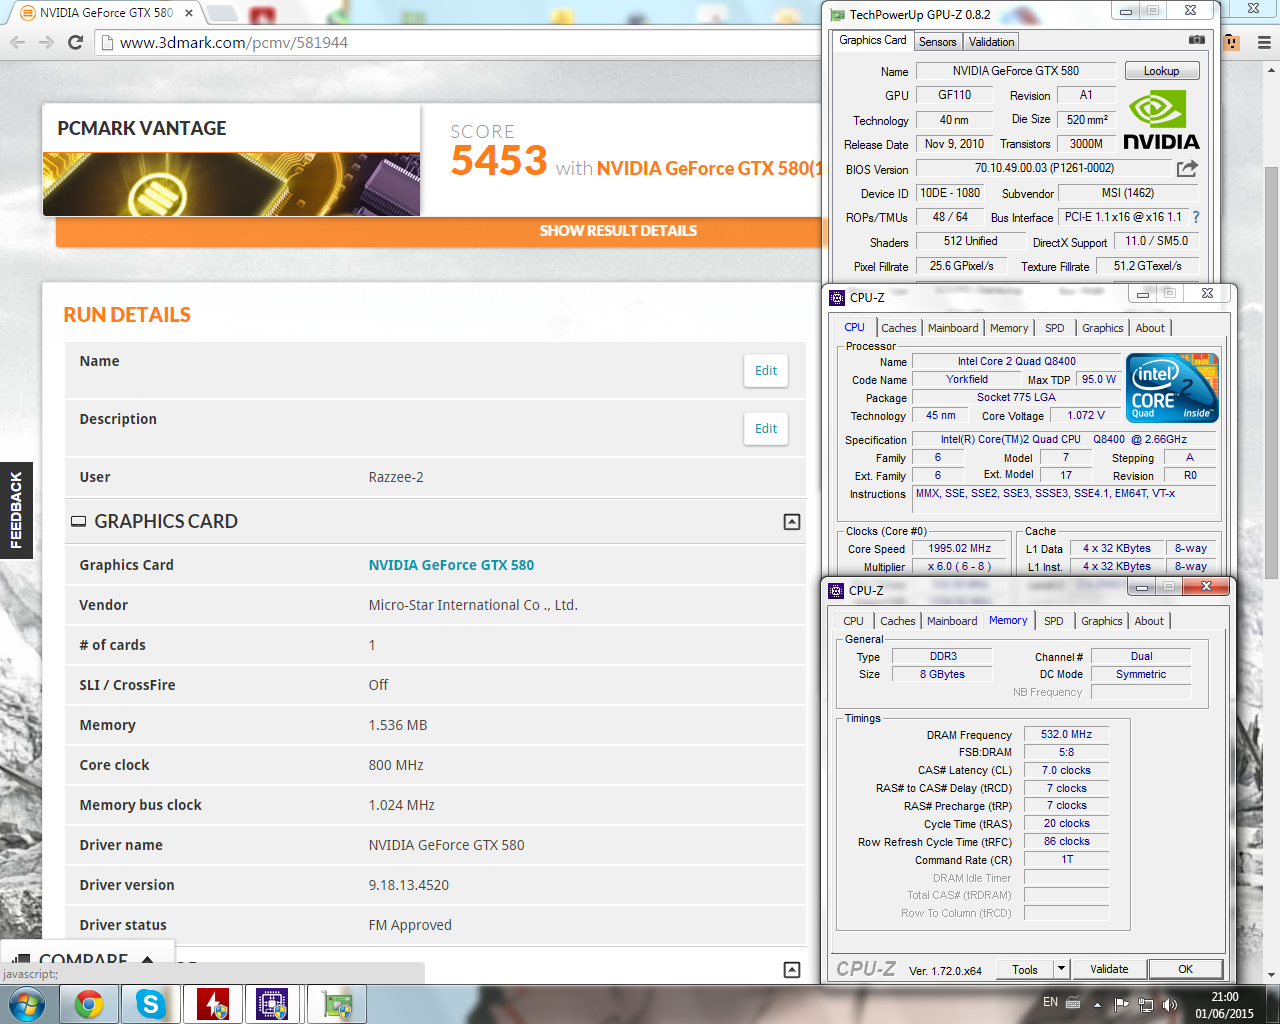This screenshot has height=1024, width=1280.
Task: Open Mainboard tab in upper CPU-Z window
Action: pos(953,328)
